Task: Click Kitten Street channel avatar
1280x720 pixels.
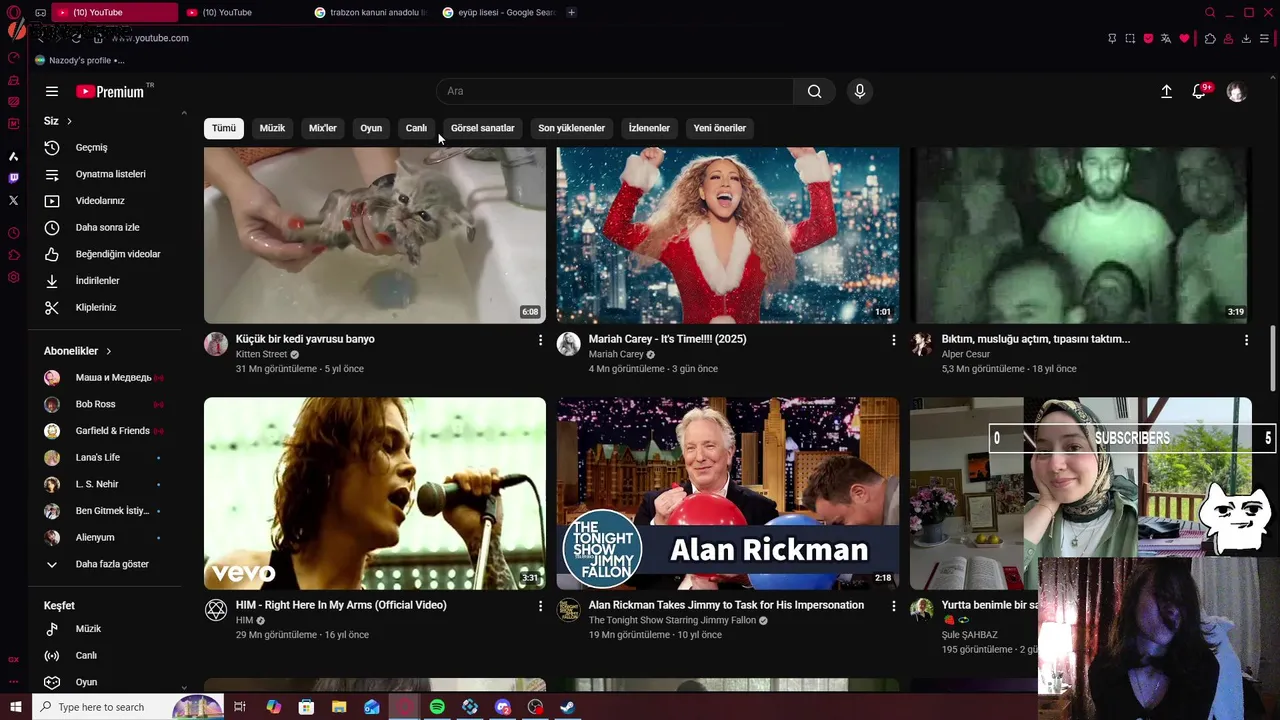Action: (216, 344)
